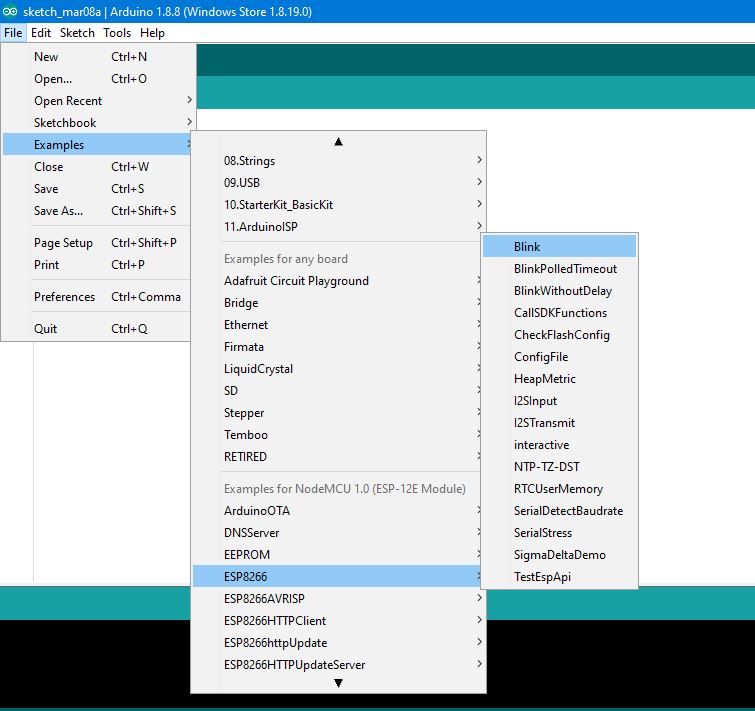This screenshot has width=755, height=711.
Task: Expand the Bridge examples
Action: click(x=338, y=303)
